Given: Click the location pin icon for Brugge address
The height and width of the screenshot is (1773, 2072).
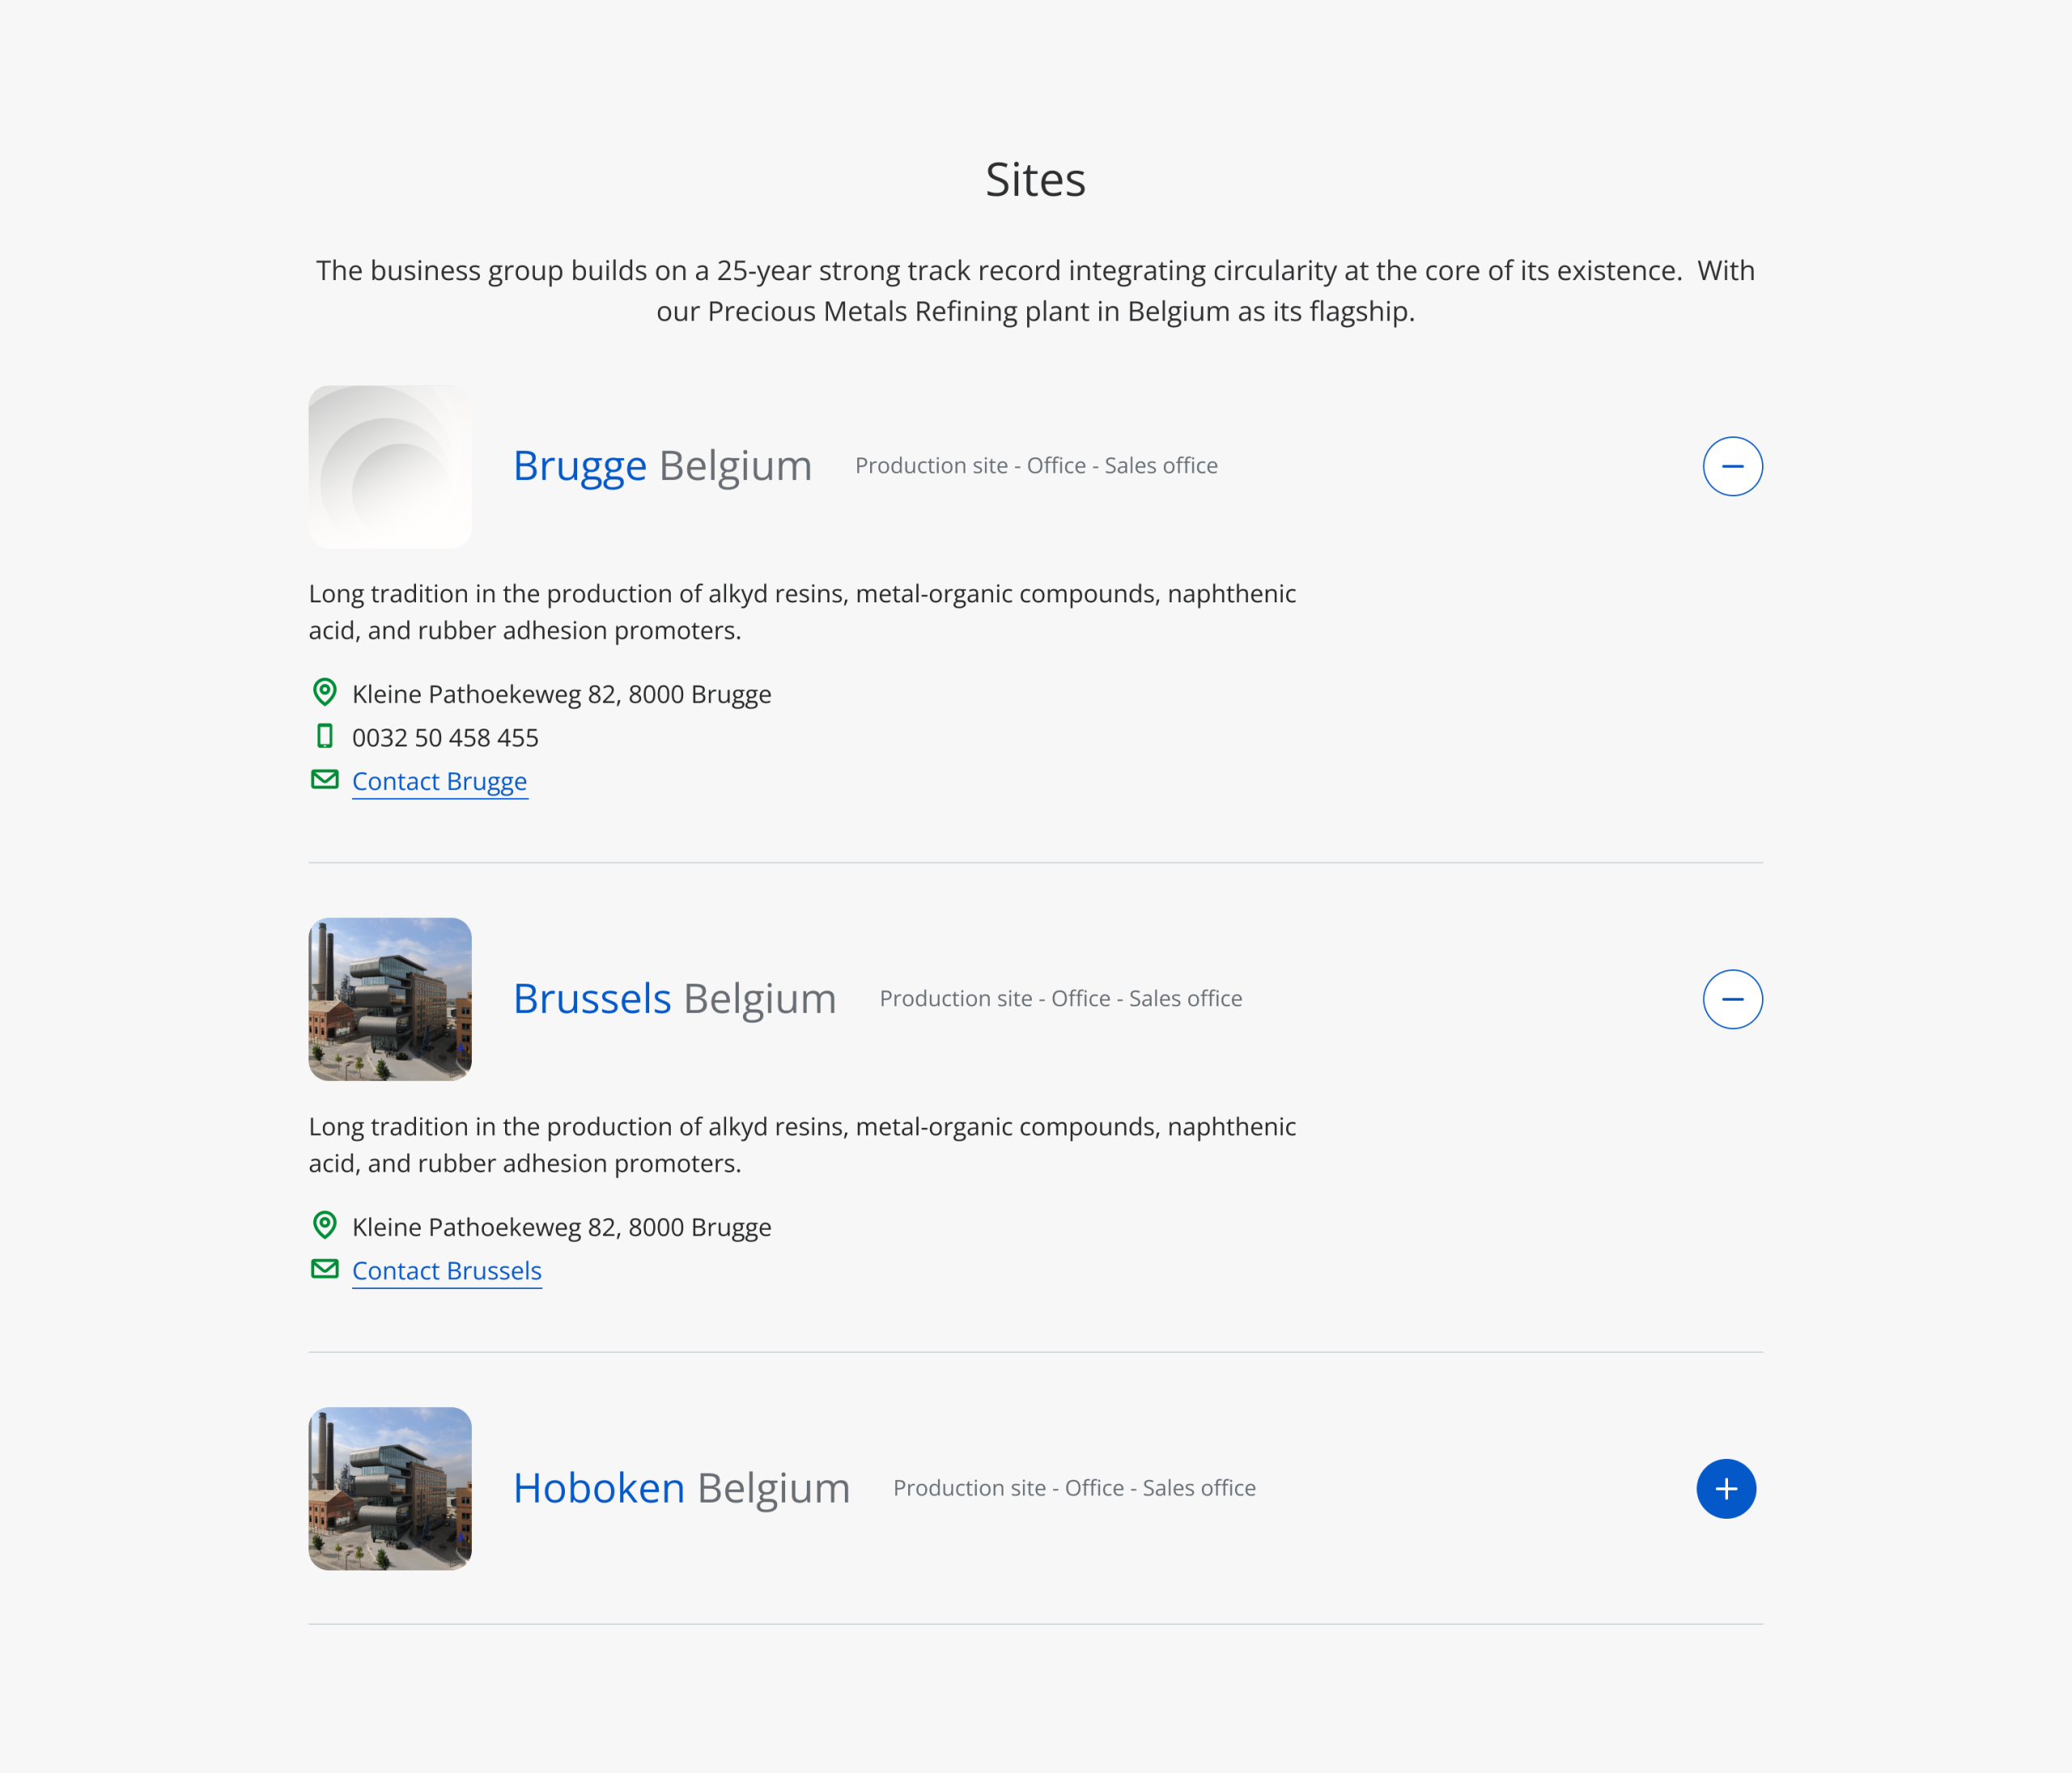Looking at the screenshot, I should [x=325, y=692].
